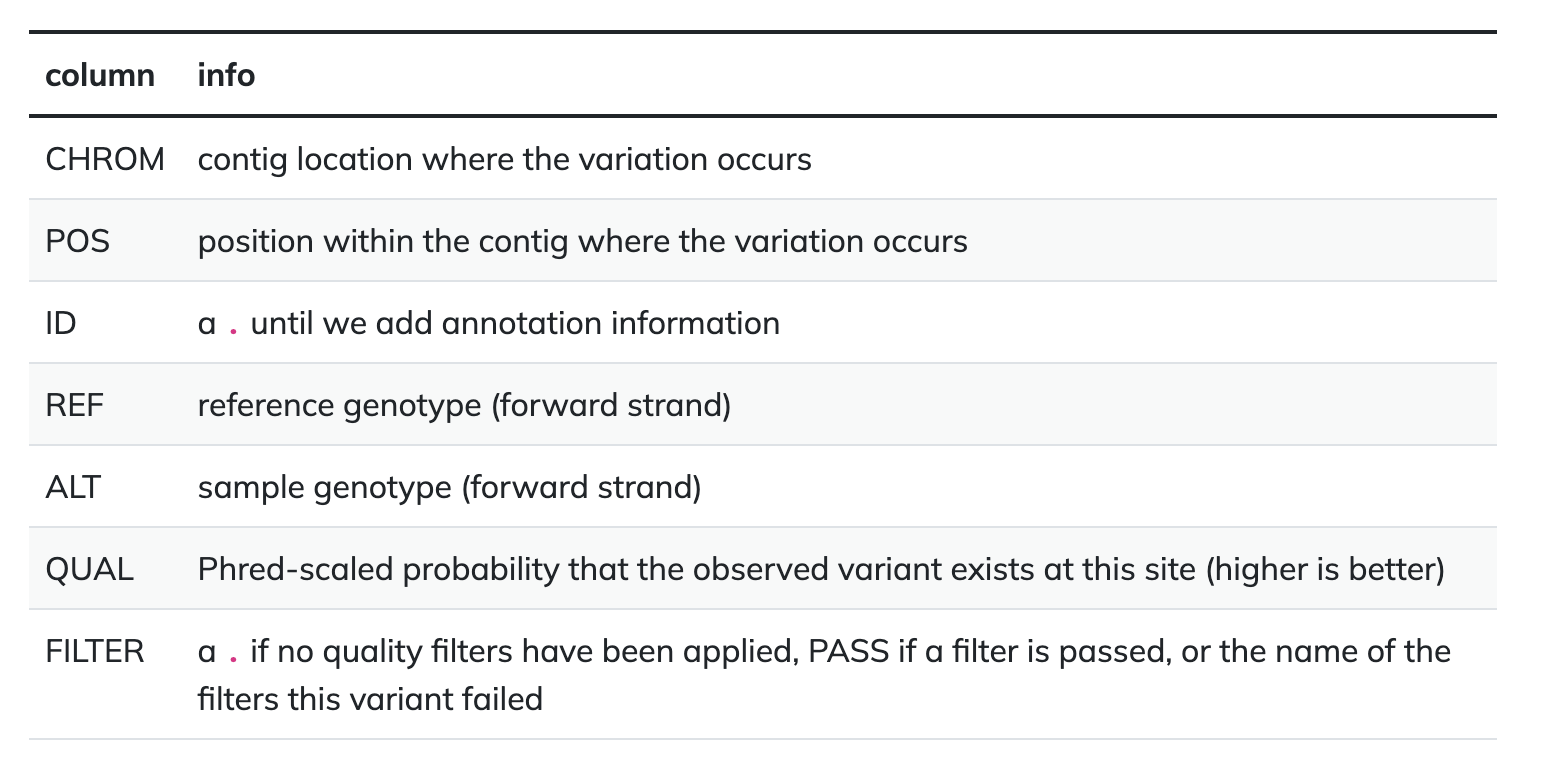Click the FILTER column name cell
The width and height of the screenshot is (1558, 774).
pyautogui.click(x=95, y=651)
